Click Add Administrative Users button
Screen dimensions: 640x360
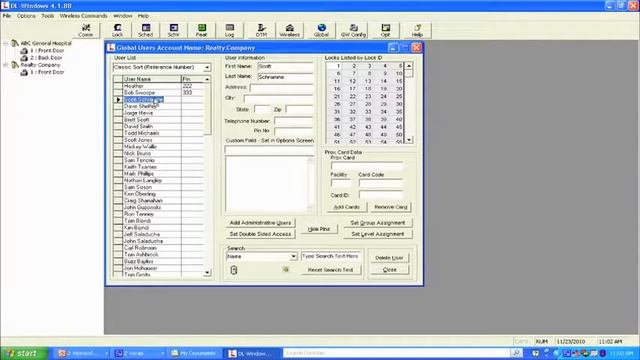260,223
